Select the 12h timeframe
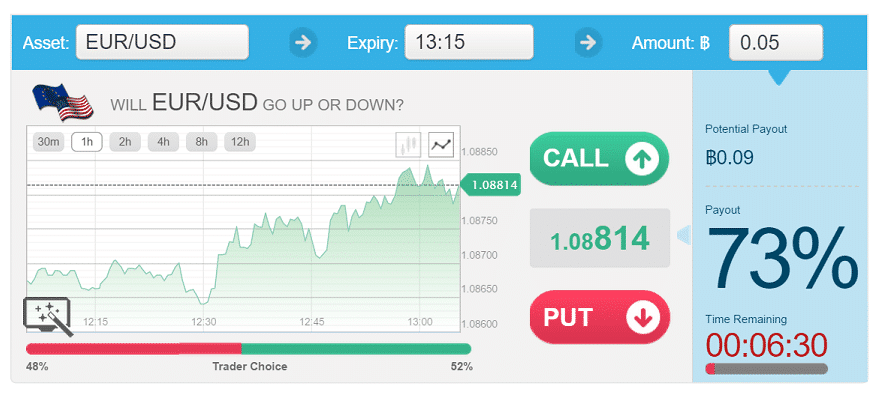Viewport: 880px width, 400px height. pos(240,142)
